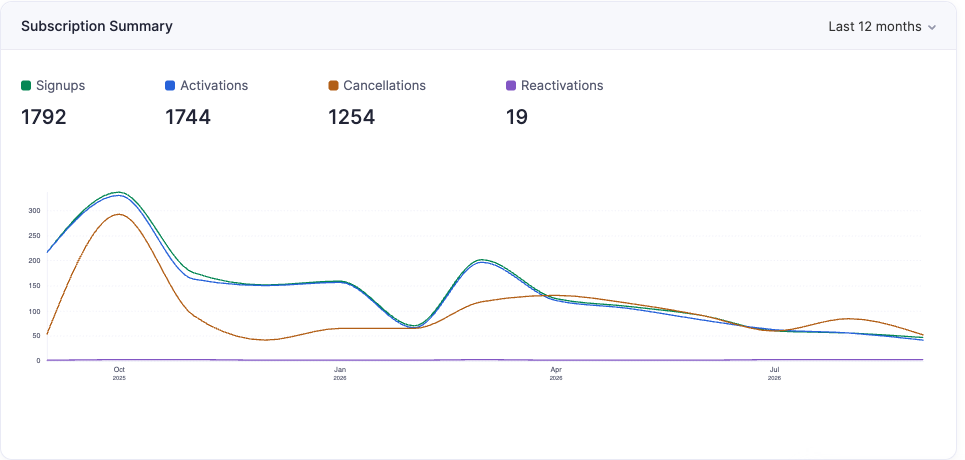Select the Activations legend label
965x460 pixels.
click(x=214, y=86)
